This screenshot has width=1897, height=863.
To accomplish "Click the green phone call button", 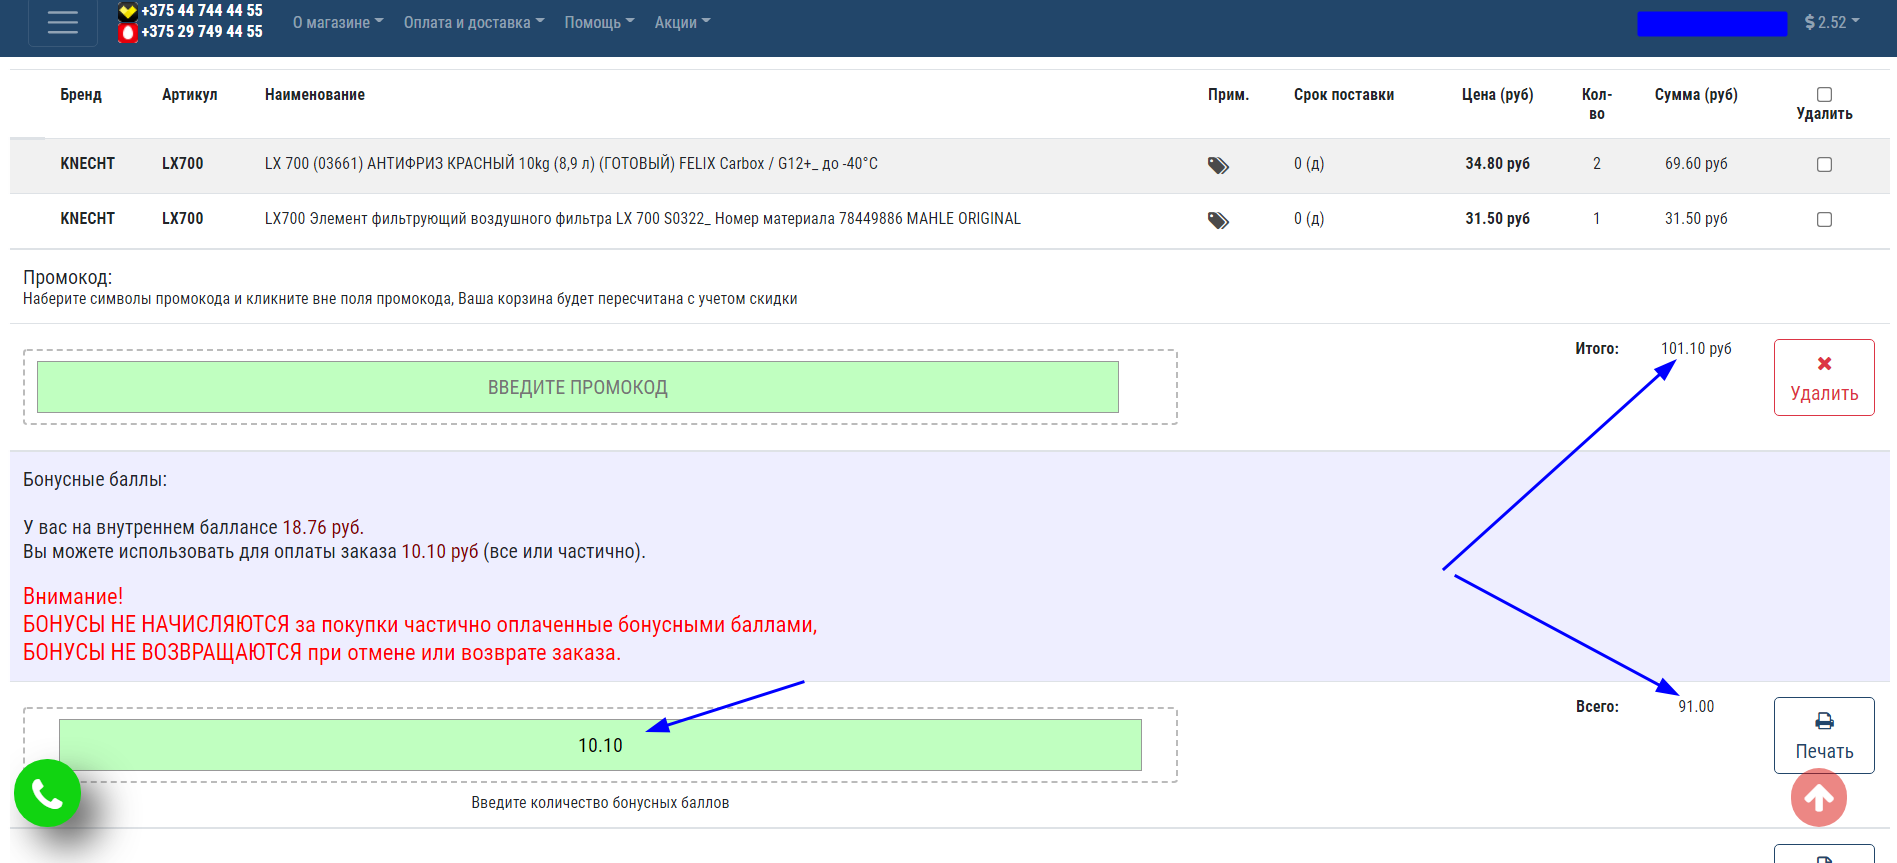I will (x=47, y=793).
